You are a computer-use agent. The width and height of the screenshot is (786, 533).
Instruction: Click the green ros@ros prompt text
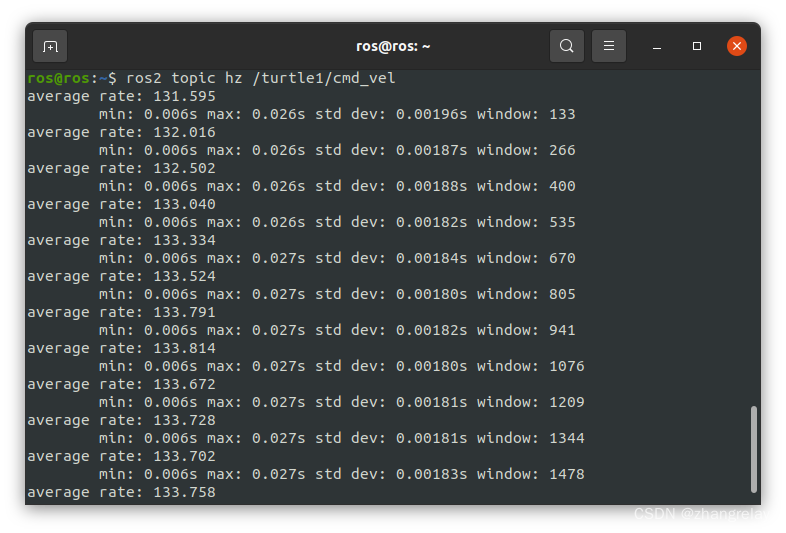(59, 78)
